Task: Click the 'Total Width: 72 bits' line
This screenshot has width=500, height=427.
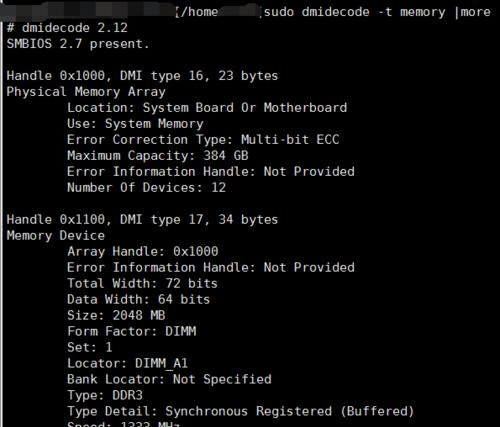Action: (x=142, y=283)
